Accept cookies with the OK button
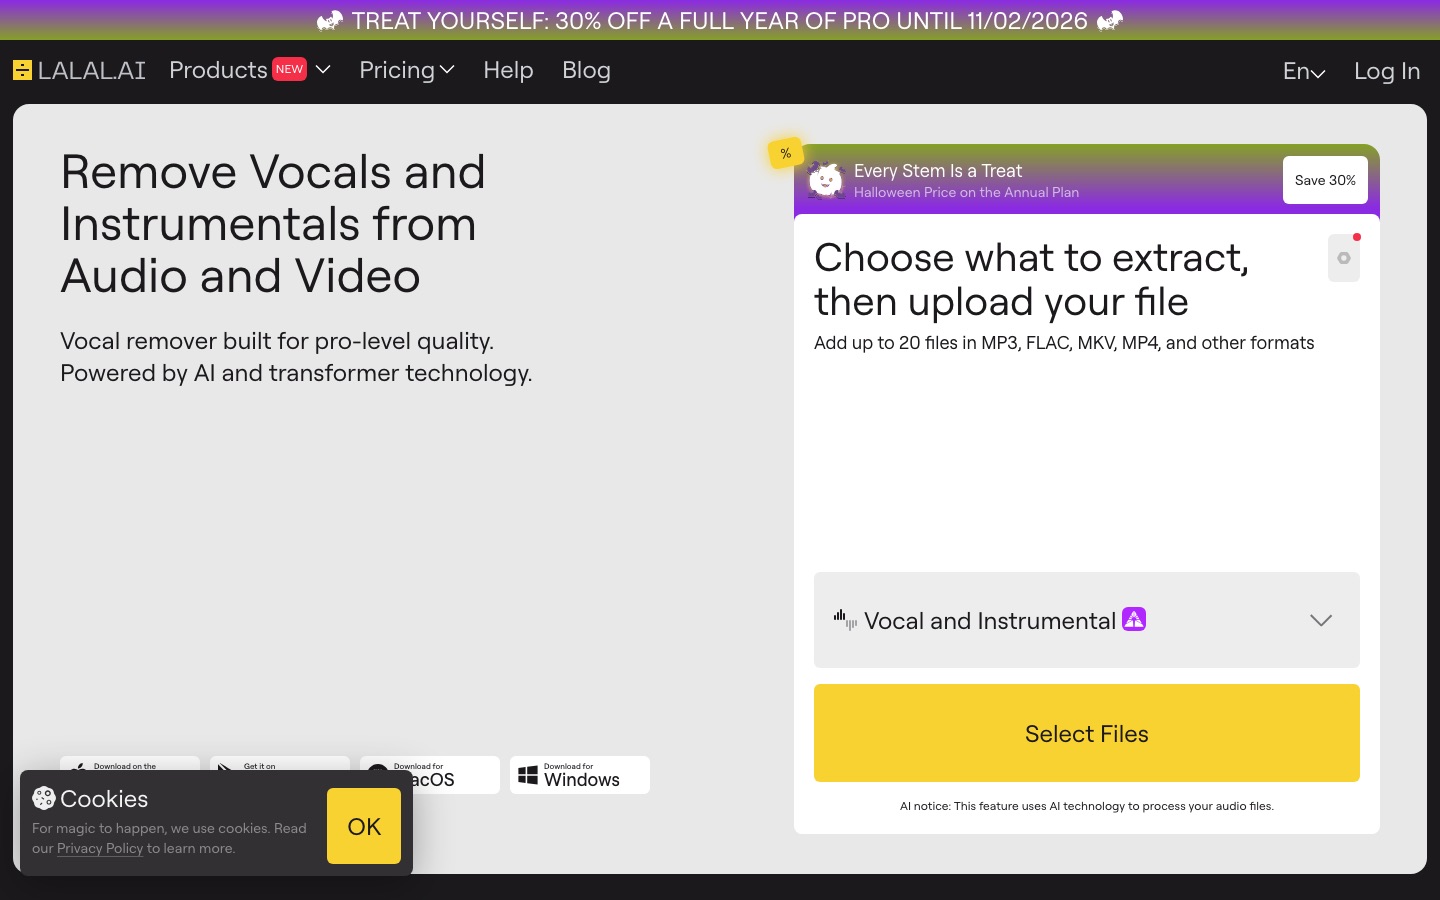Viewport: 1440px width, 900px height. point(364,826)
